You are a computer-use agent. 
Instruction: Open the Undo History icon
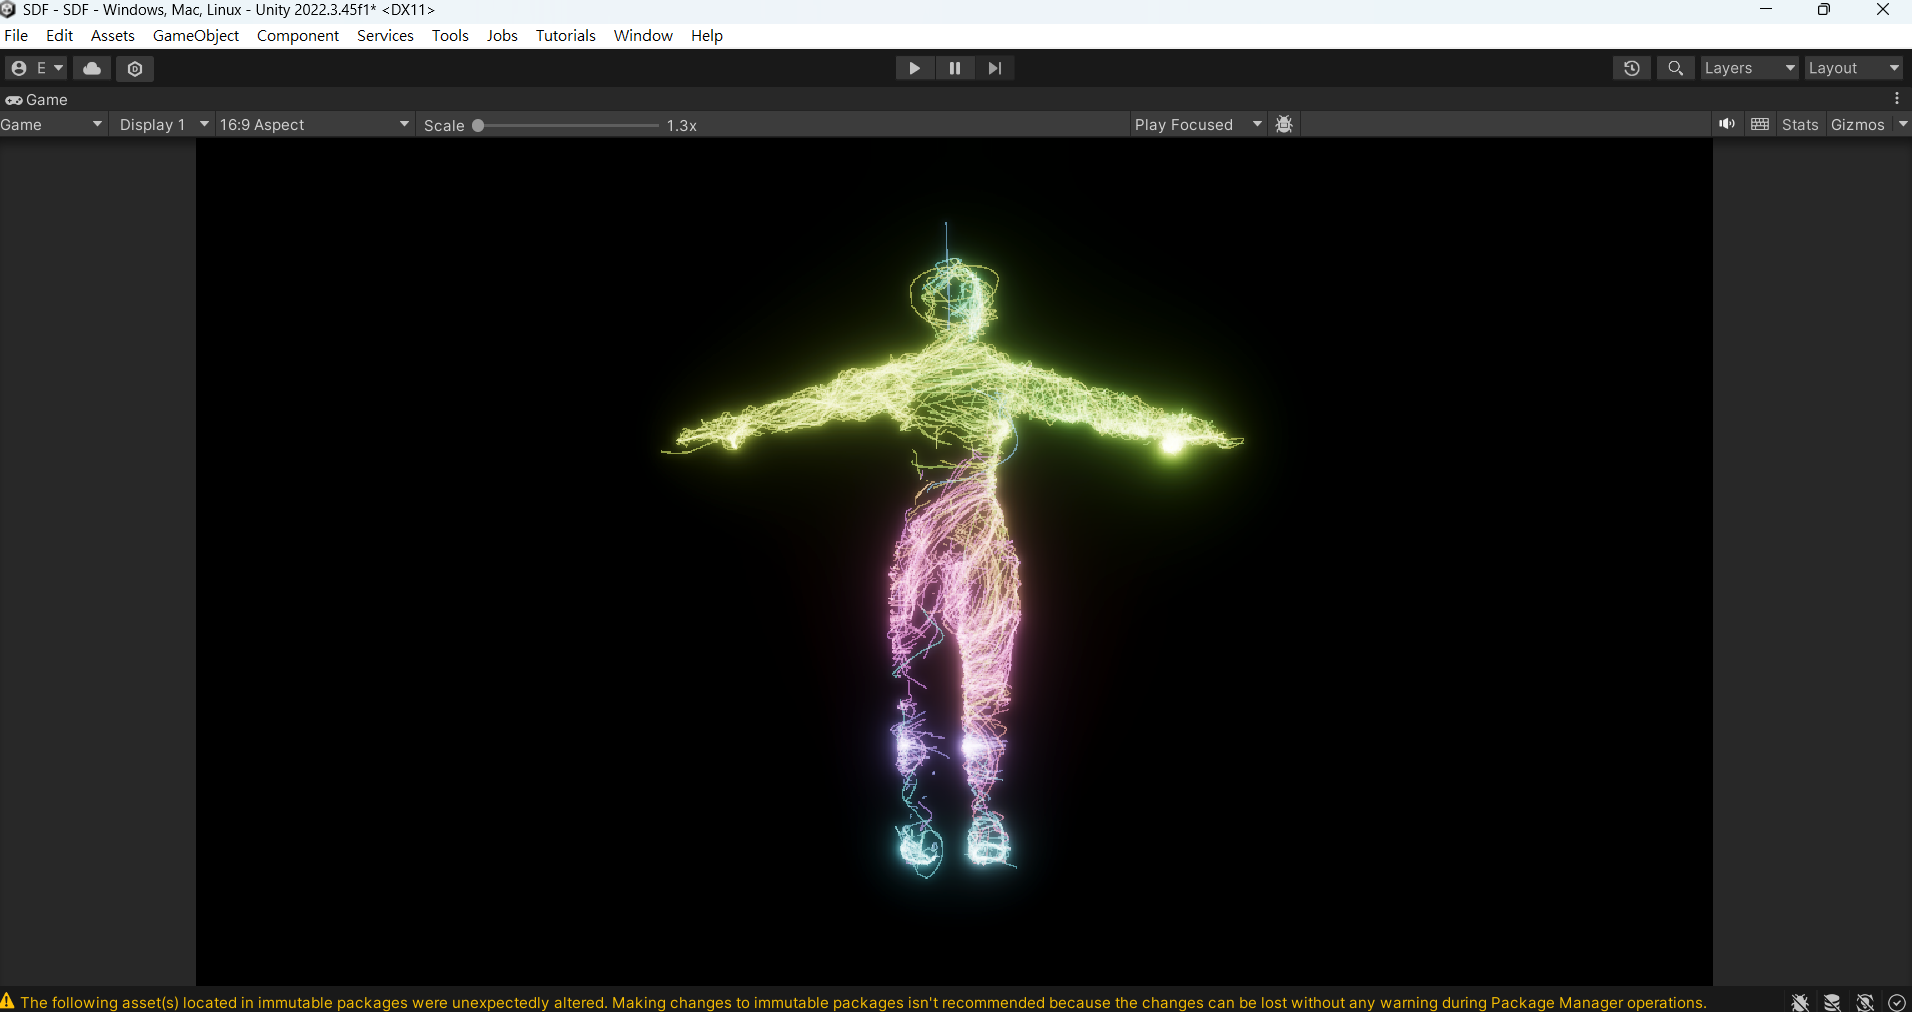(1632, 68)
